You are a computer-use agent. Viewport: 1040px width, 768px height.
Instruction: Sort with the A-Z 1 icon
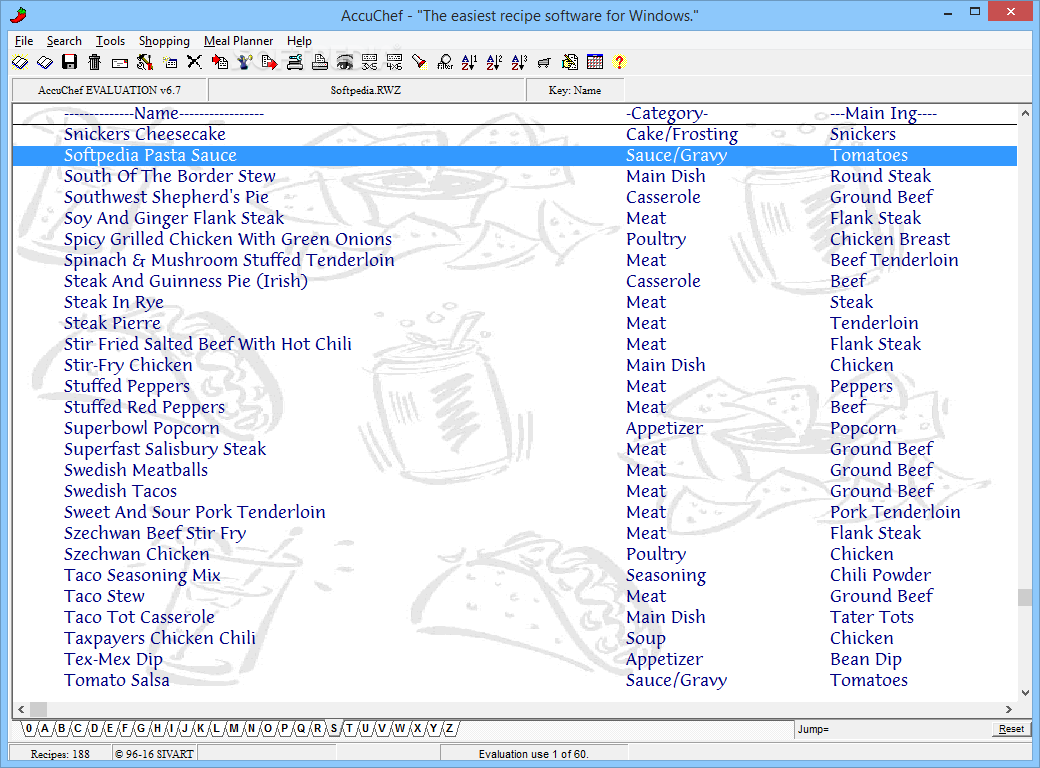pos(470,62)
